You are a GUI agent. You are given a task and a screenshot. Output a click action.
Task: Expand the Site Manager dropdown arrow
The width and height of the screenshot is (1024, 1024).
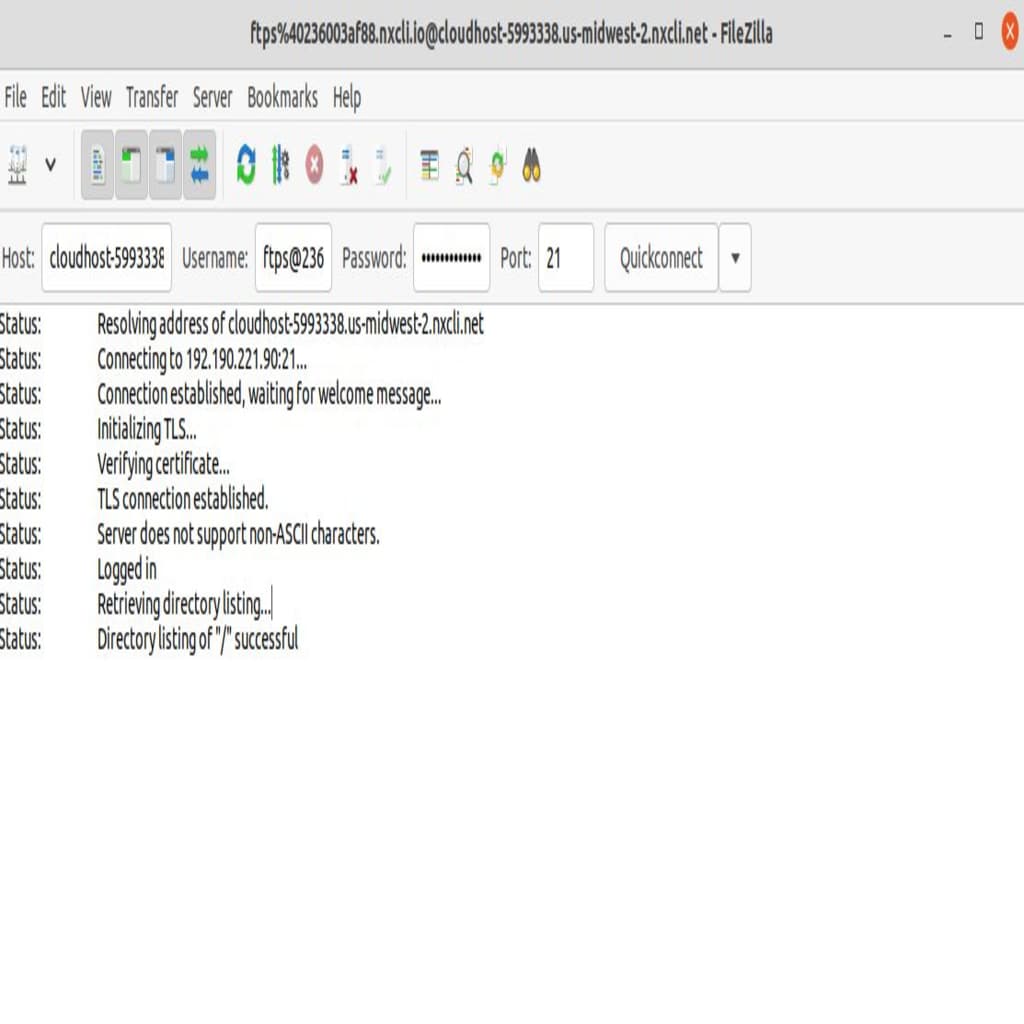(x=50, y=165)
